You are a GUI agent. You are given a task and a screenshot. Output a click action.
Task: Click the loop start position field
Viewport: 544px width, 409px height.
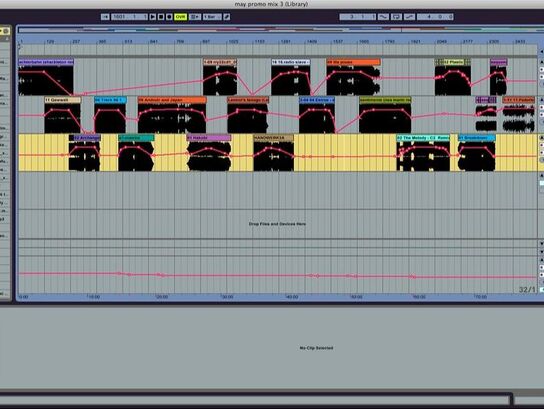[357, 17]
